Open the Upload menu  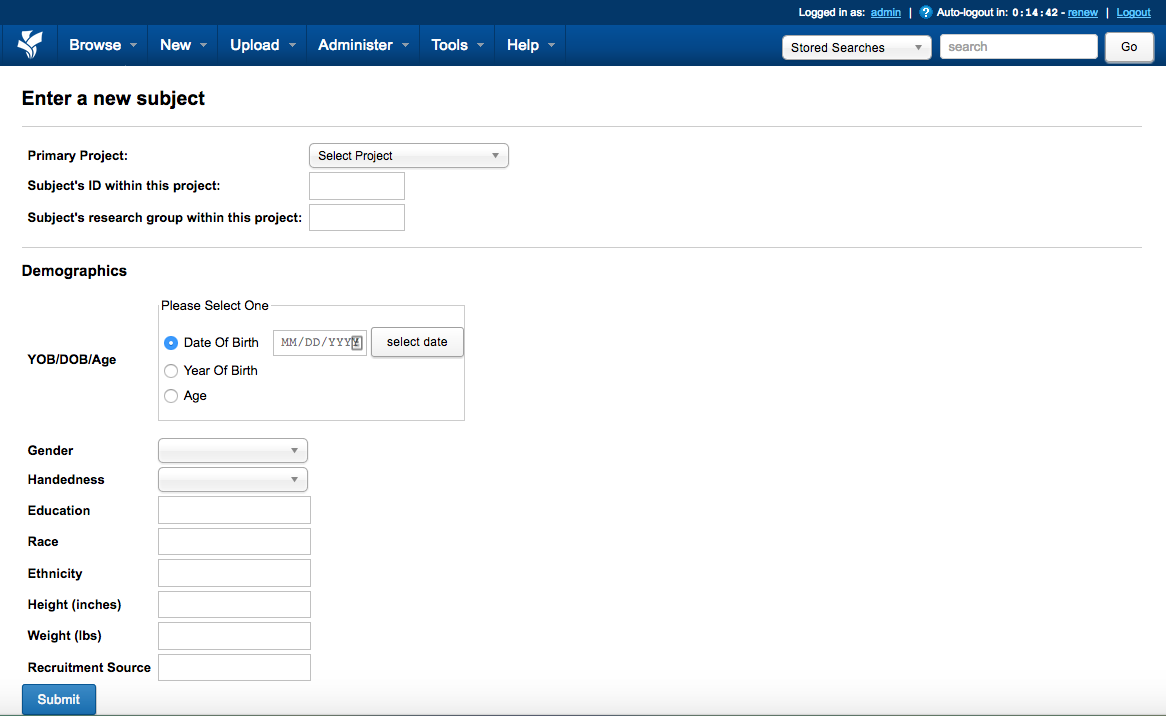[x=262, y=45]
